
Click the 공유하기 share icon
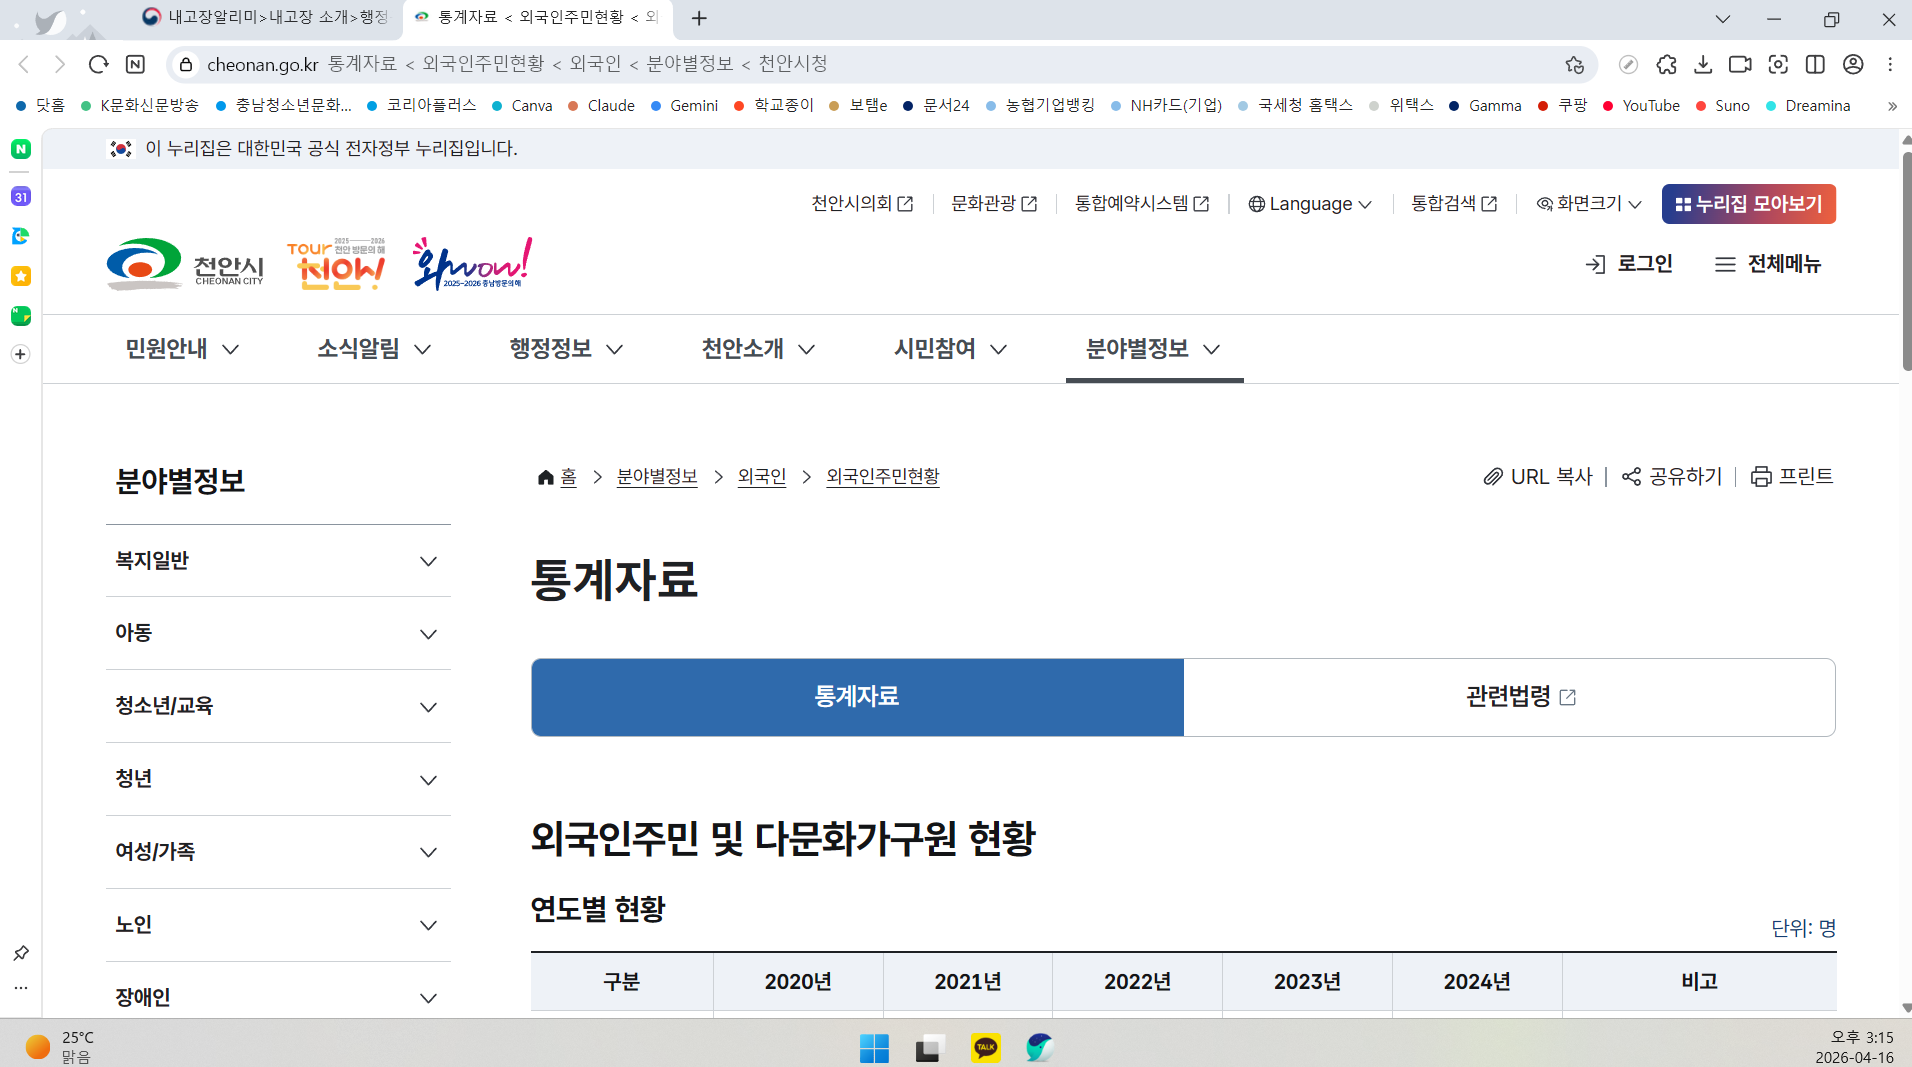[x=1631, y=476]
